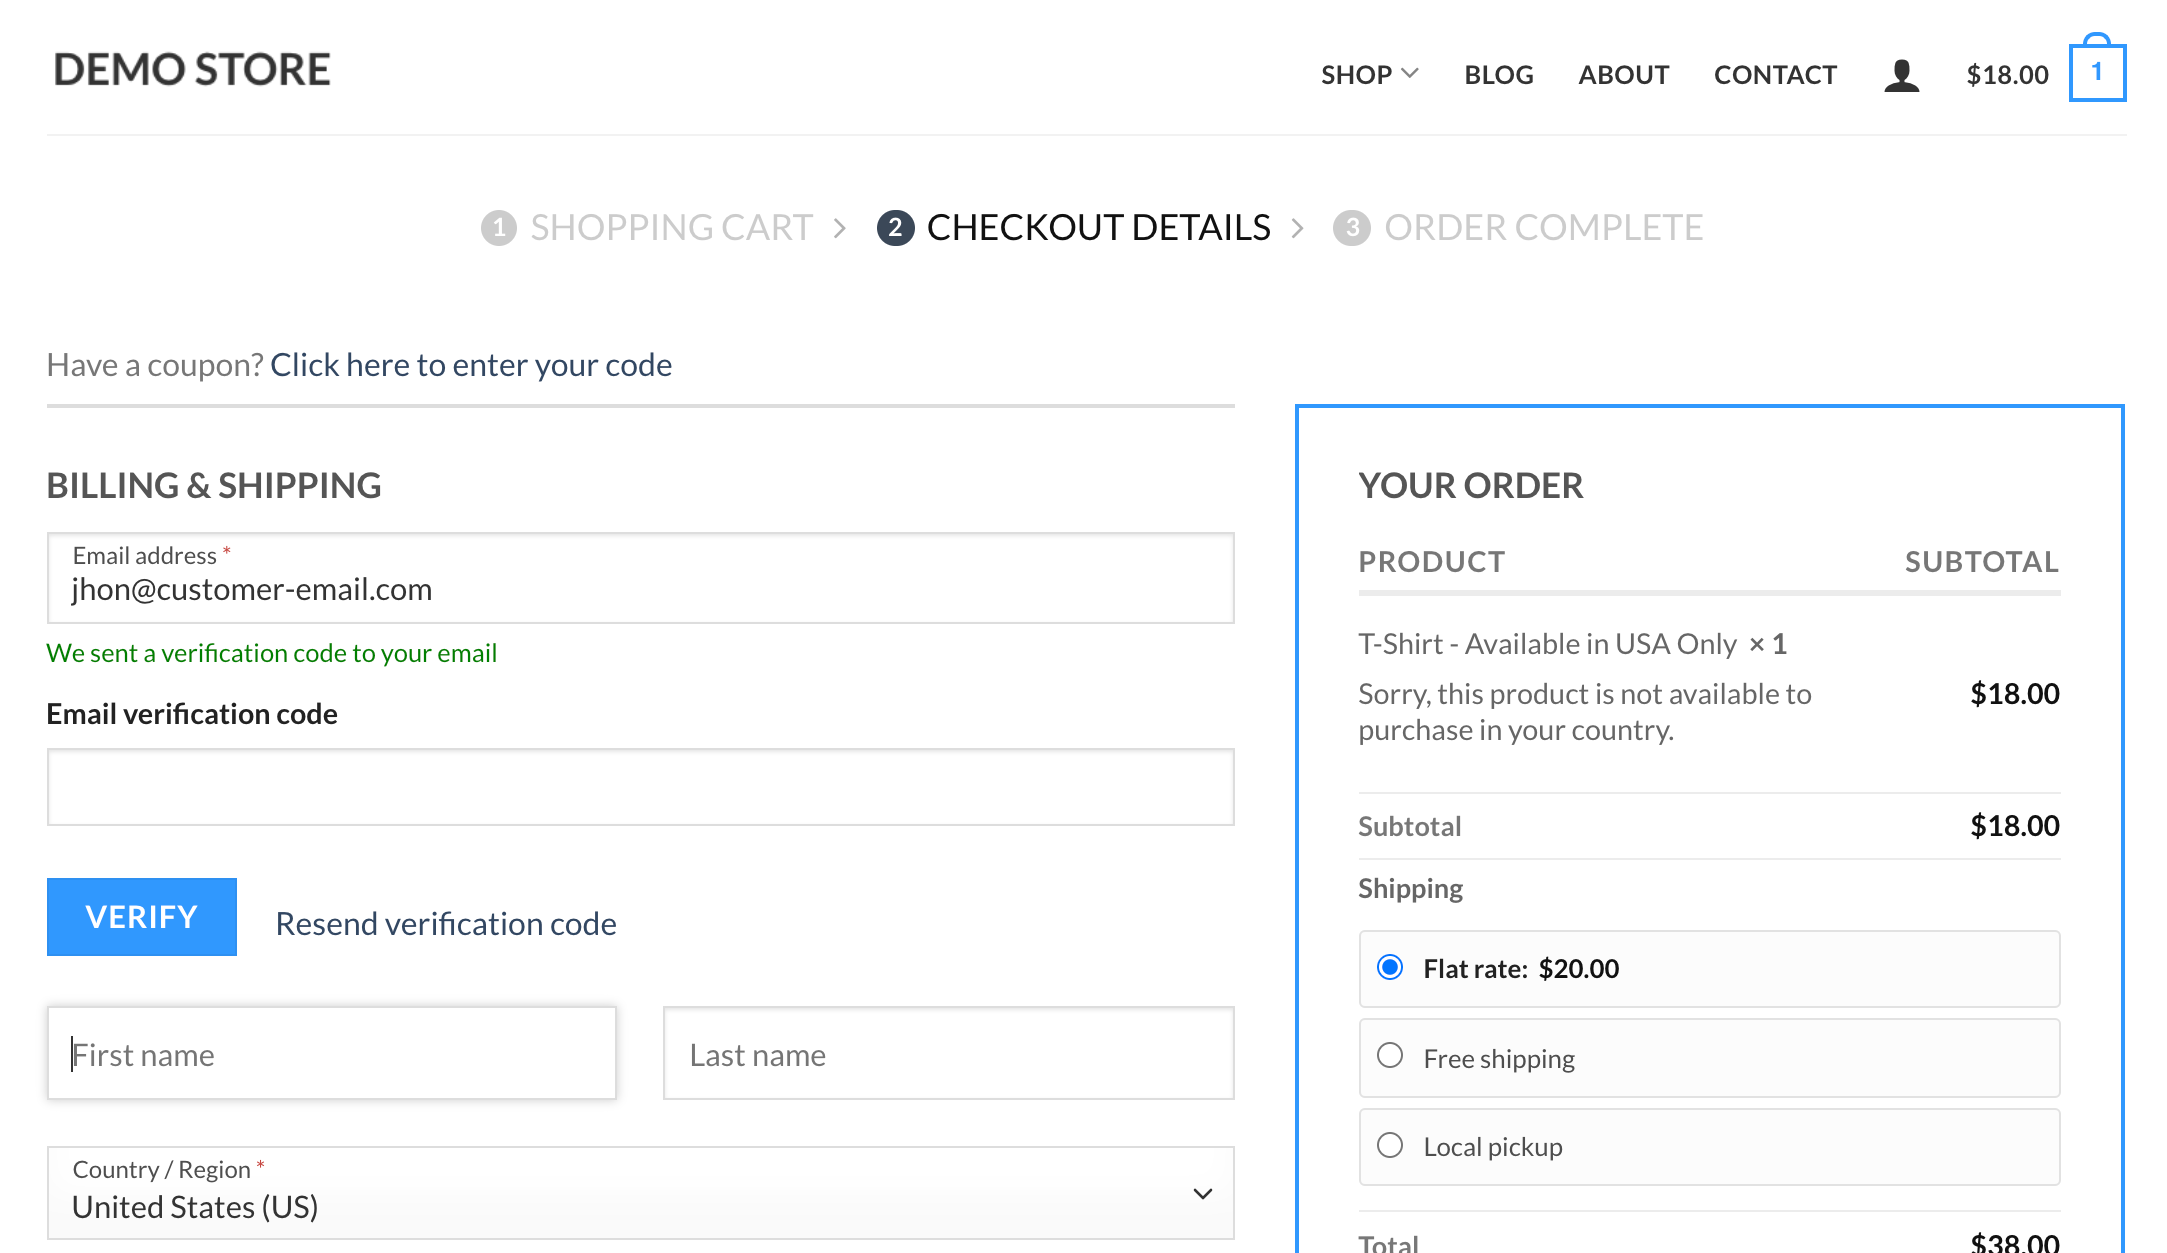Go to the BLOG menu item
Screen dimensions: 2167x1253
(1498, 74)
